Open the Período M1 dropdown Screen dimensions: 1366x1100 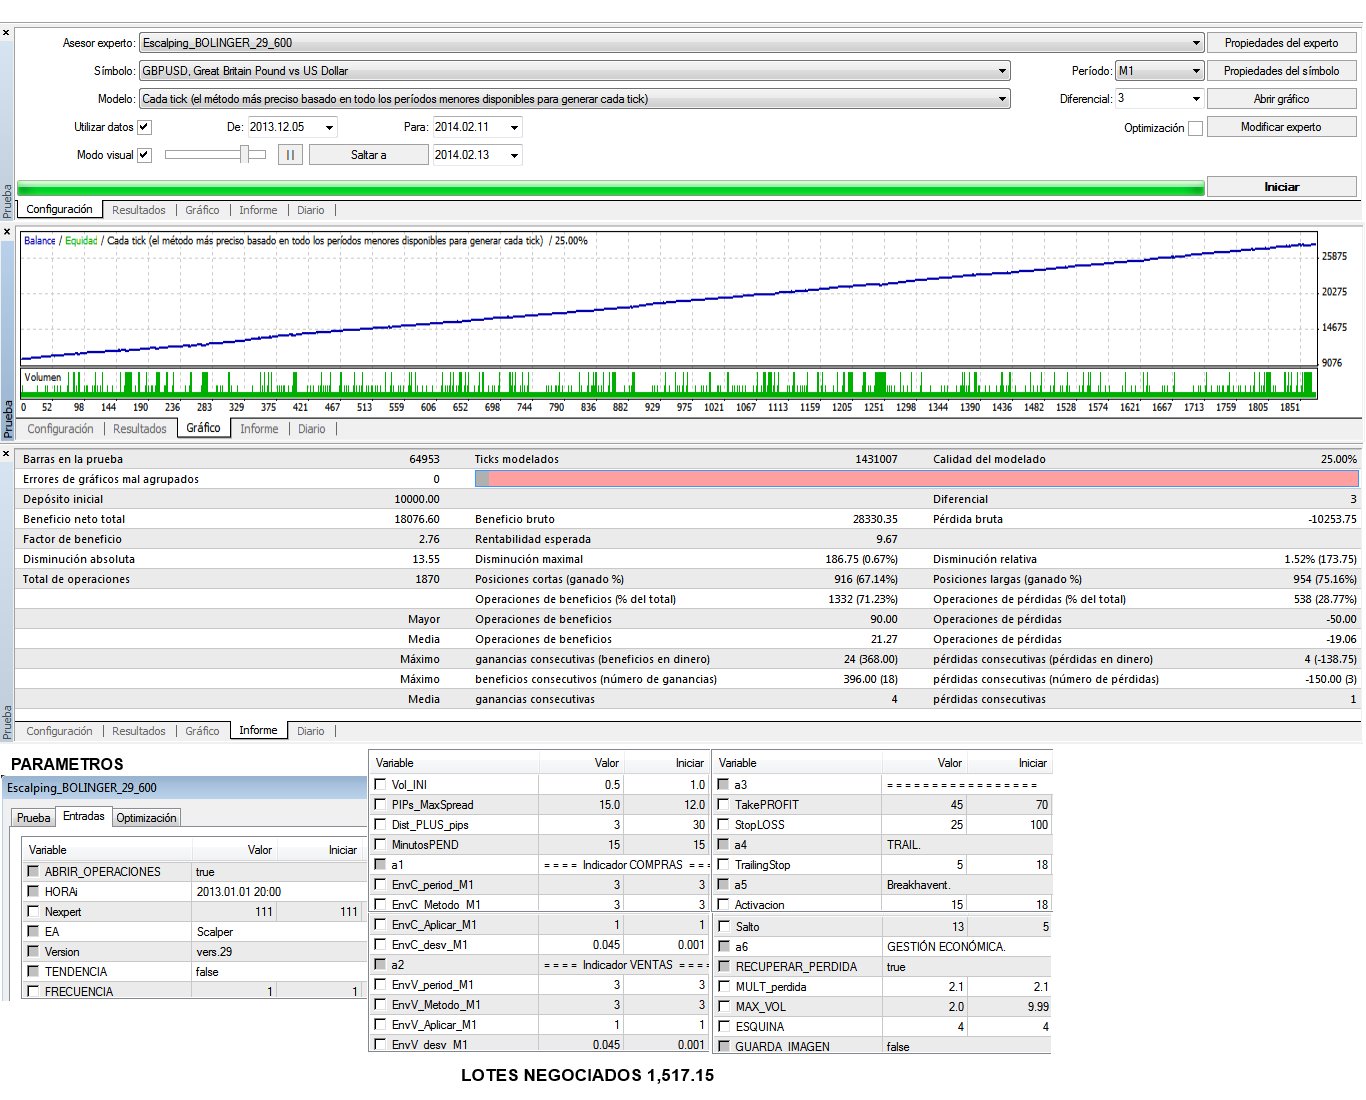click(x=1195, y=71)
